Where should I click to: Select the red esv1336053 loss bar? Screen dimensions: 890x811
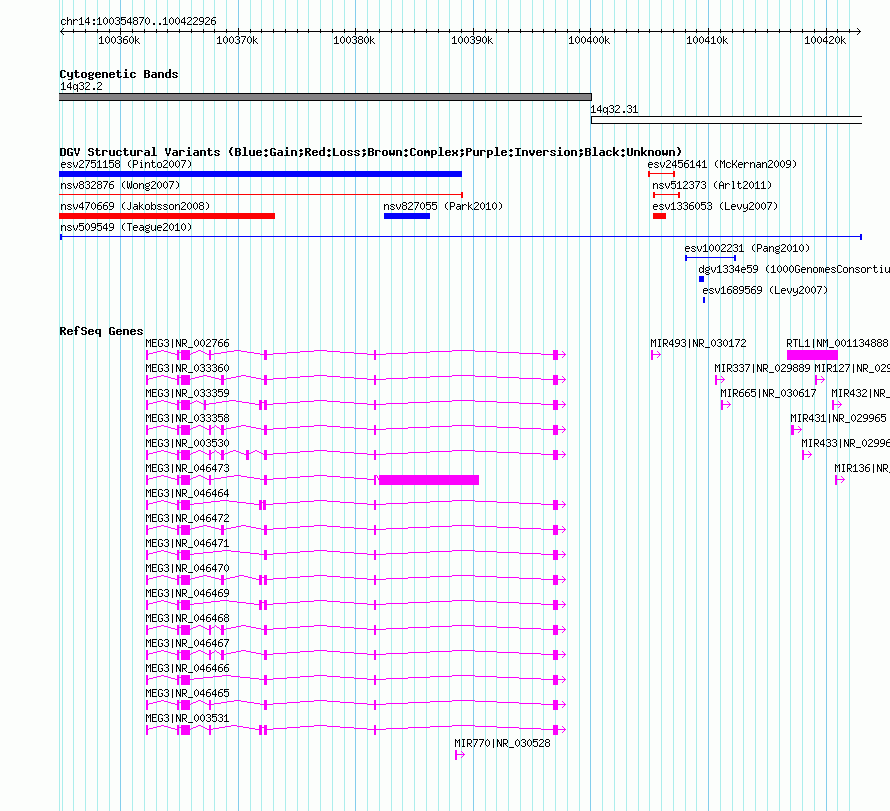click(x=660, y=216)
